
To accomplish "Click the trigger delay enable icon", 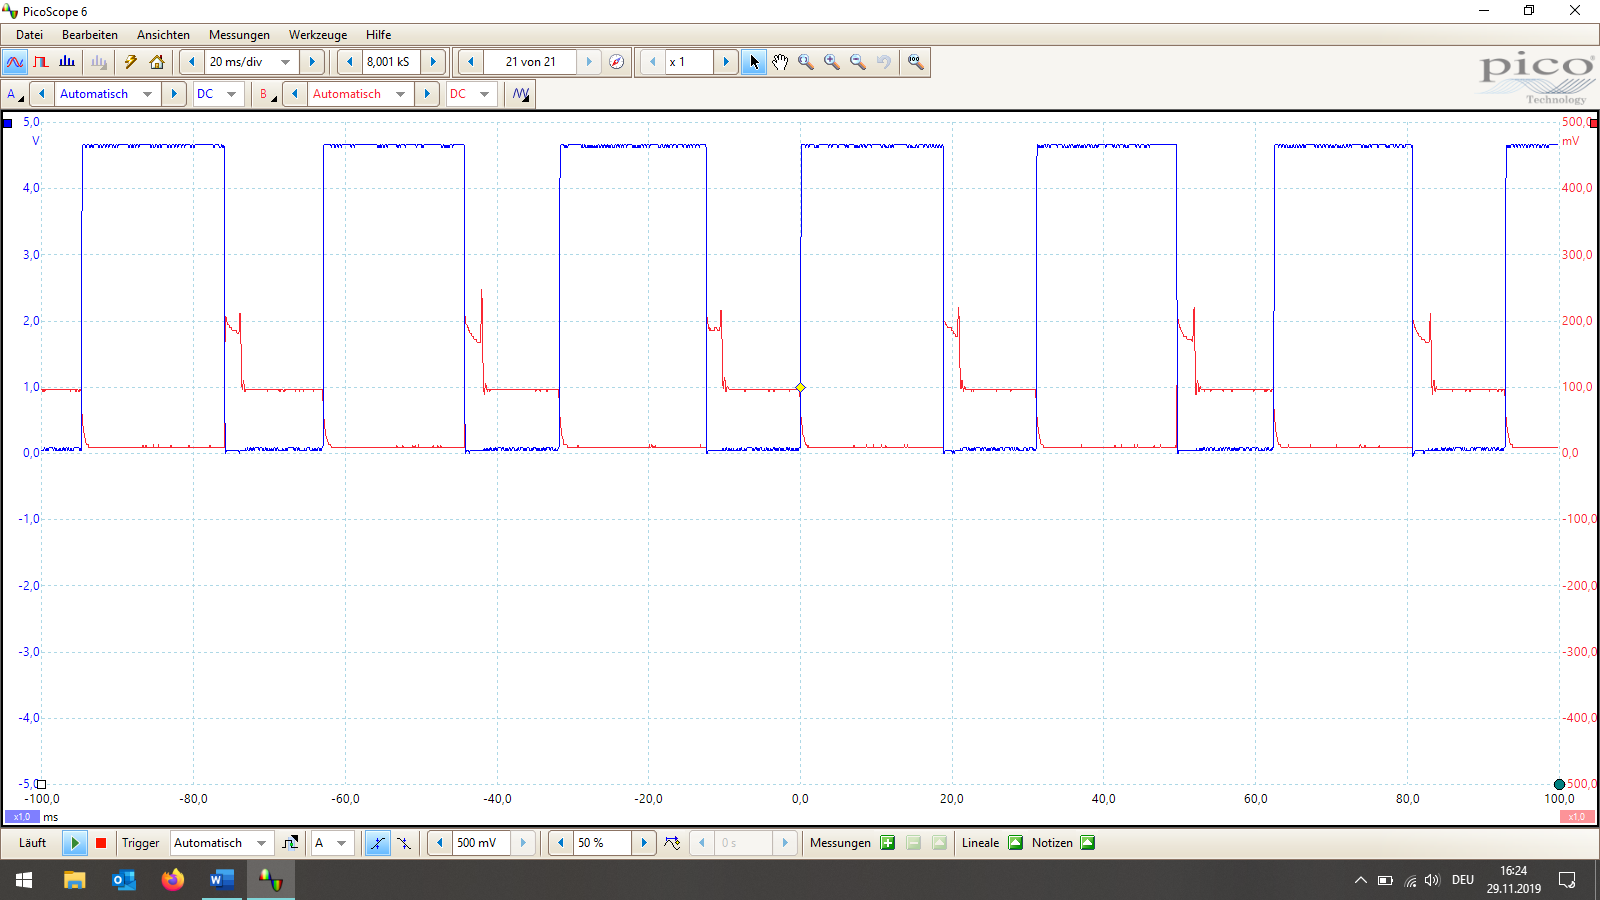I will (x=672, y=843).
